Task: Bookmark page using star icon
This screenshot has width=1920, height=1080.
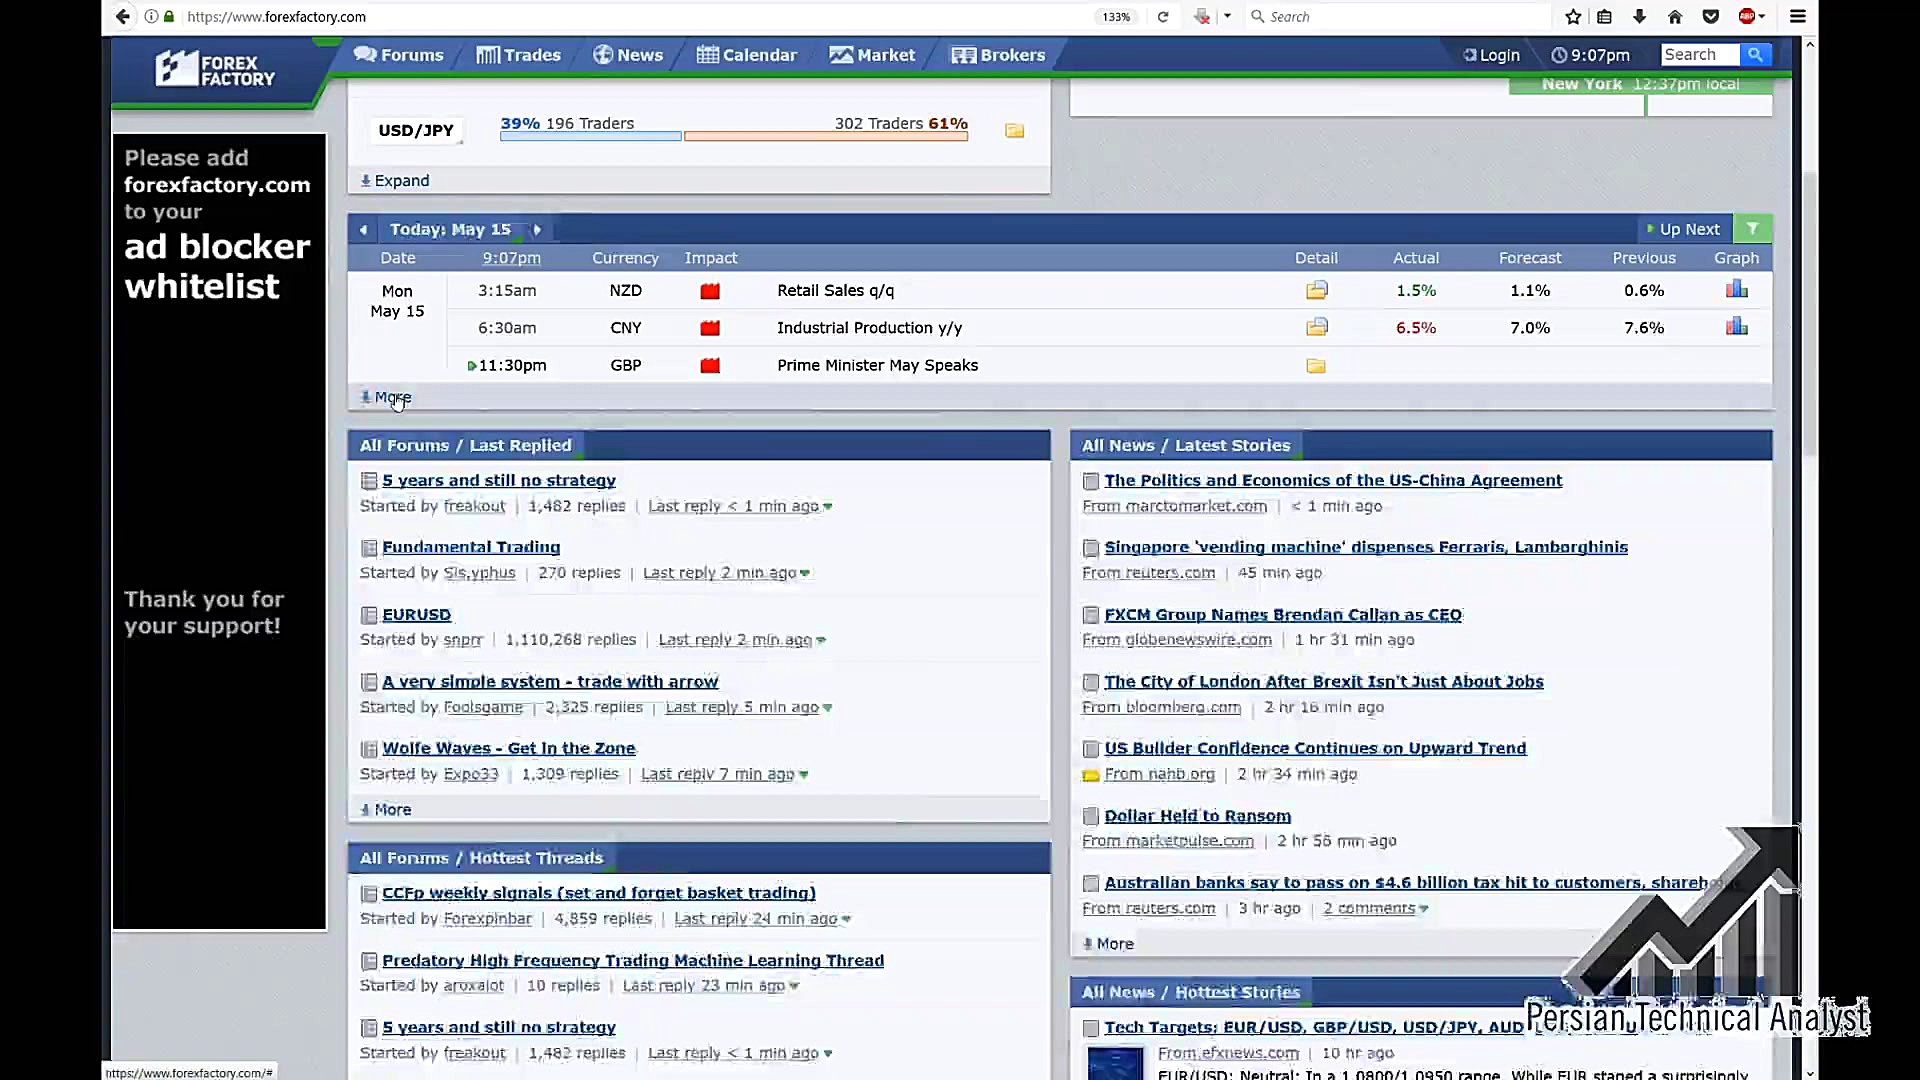Action: click(1573, 16)
